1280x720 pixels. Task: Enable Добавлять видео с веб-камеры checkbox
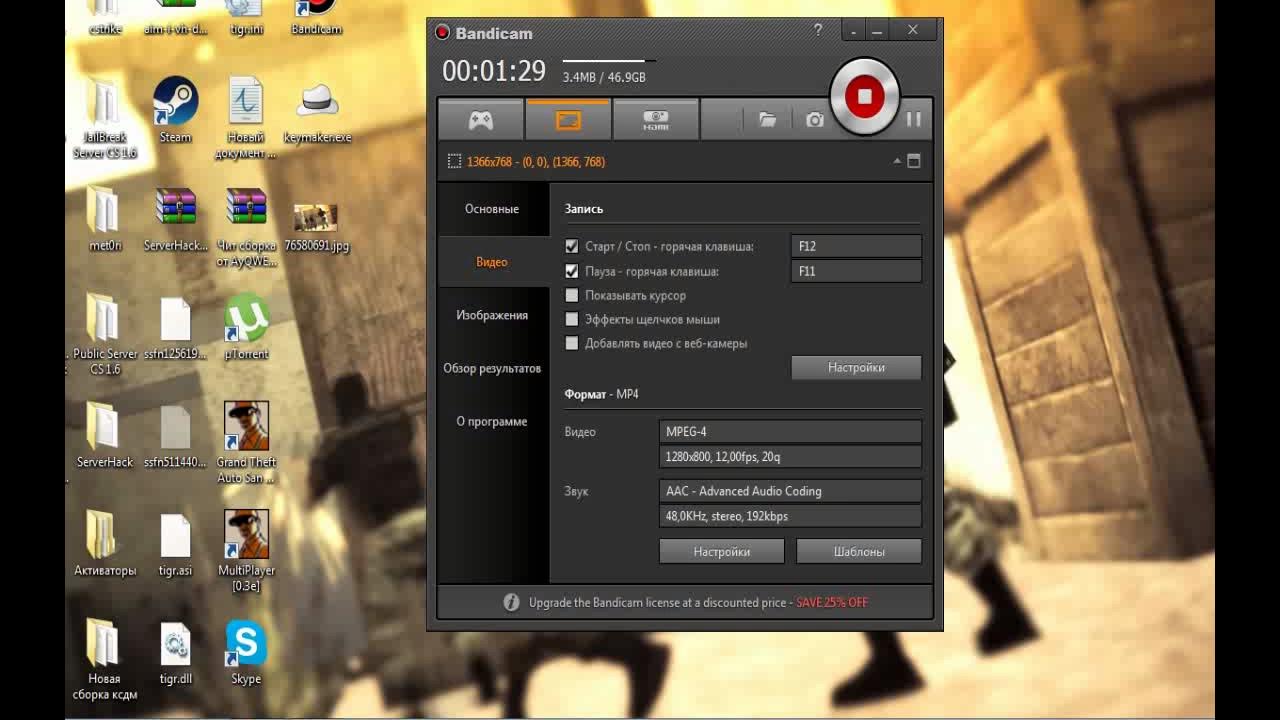pyautogui.click(x=572, y=343)
